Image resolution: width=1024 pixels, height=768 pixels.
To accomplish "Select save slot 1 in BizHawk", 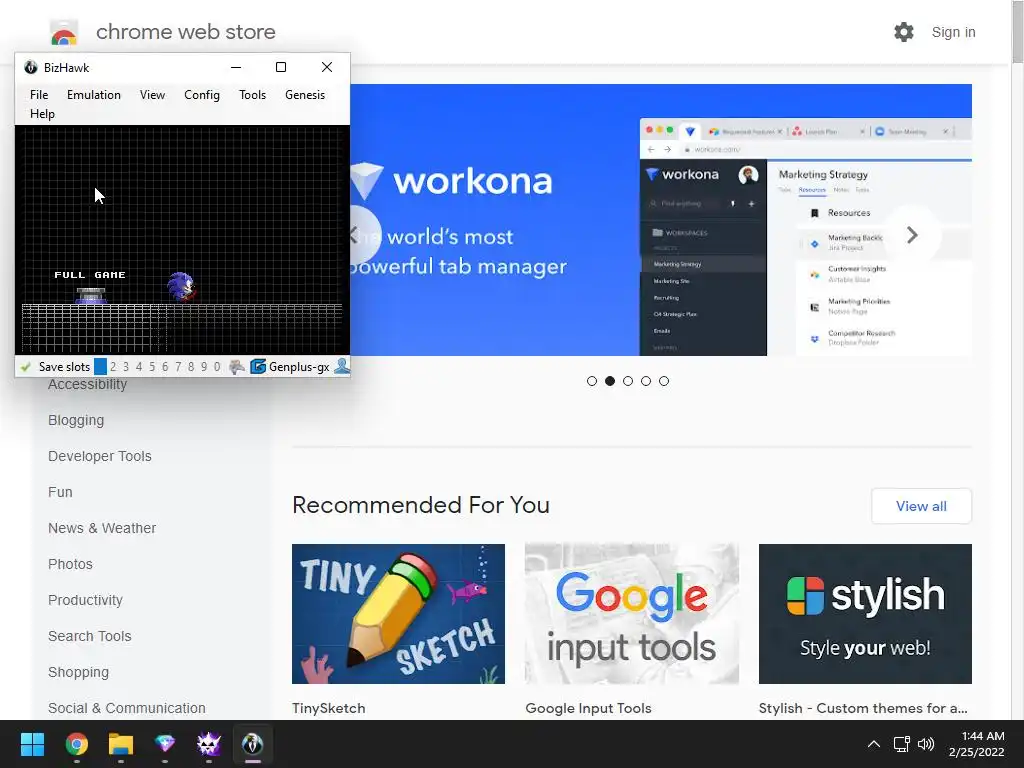I will (100, 366).
